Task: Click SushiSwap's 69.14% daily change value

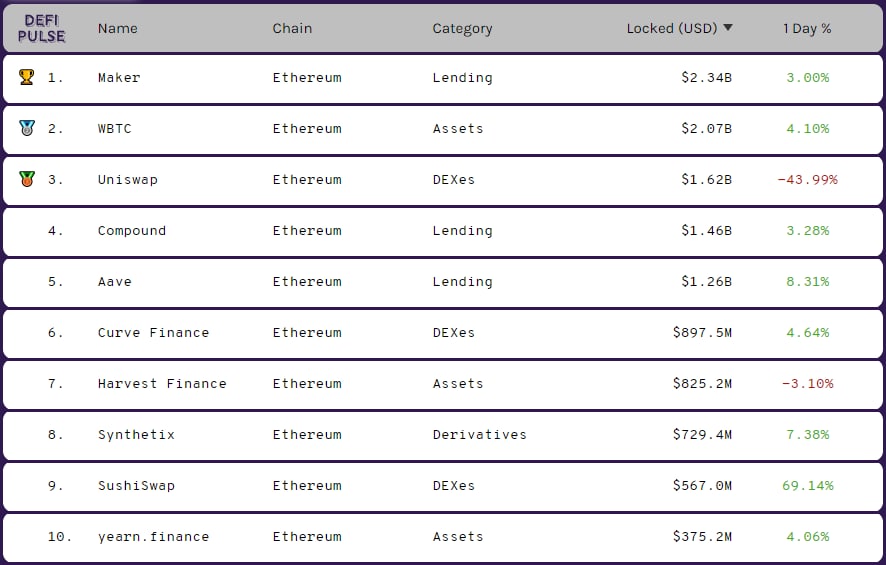Action: (807, 486)
